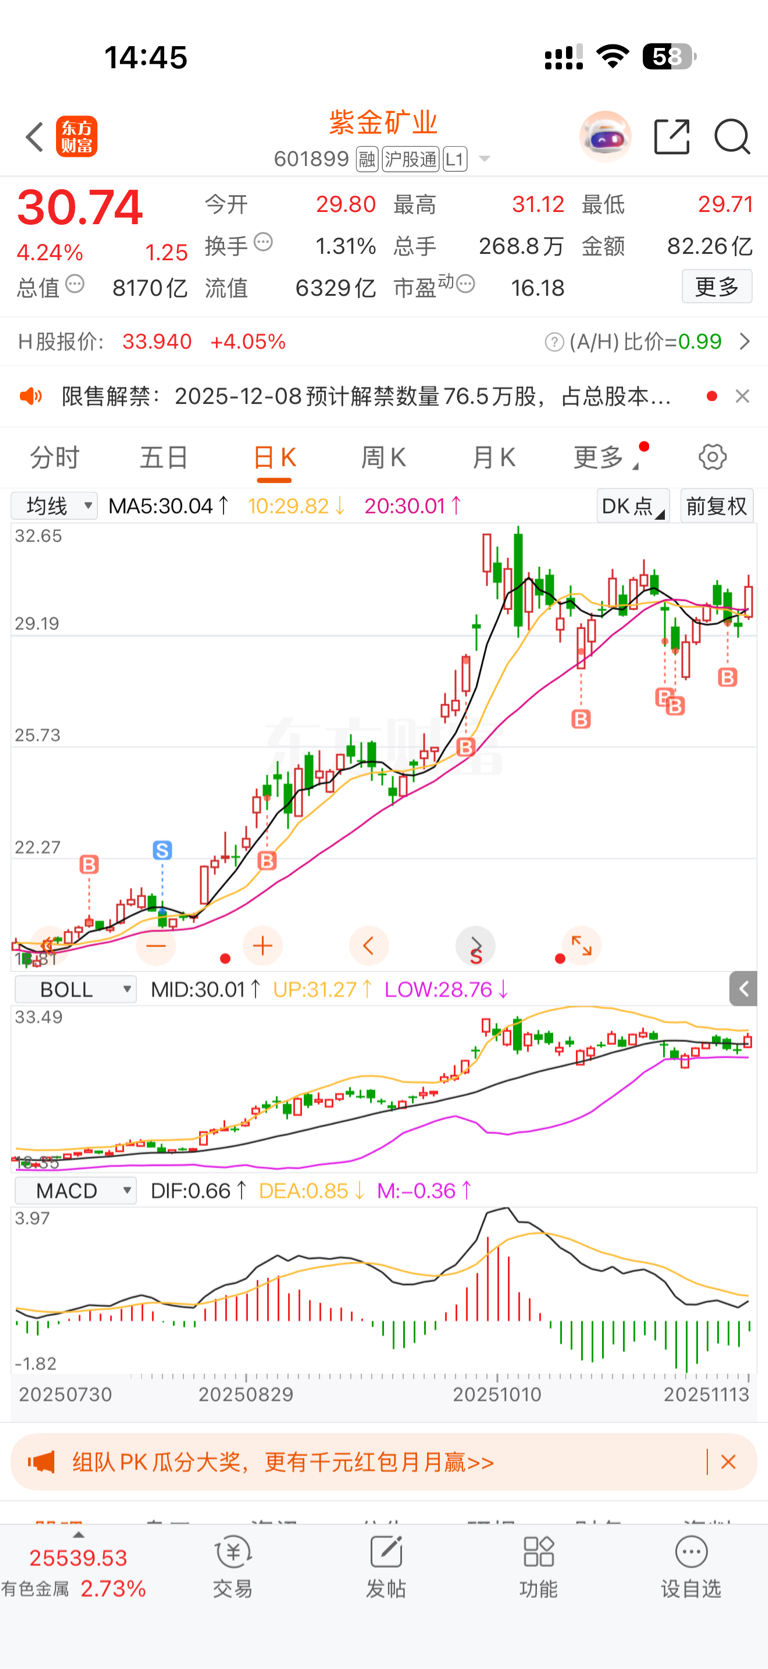
Task: Tap the blue S sell marker
Action: tap(162, 850)
